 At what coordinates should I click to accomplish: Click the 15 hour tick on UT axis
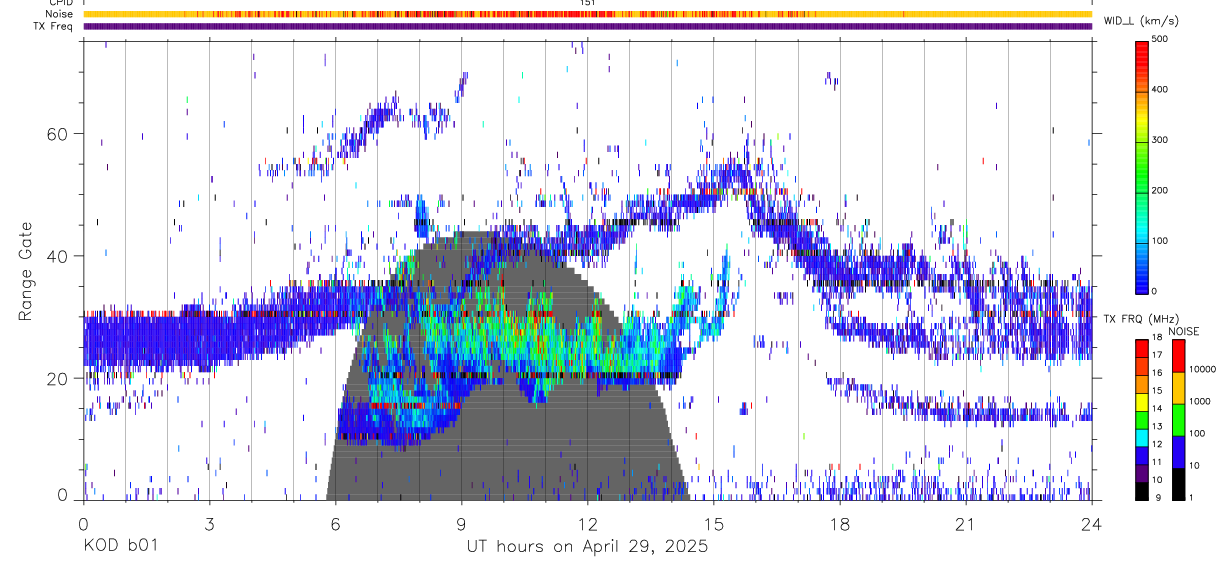[x=714, y=523]
